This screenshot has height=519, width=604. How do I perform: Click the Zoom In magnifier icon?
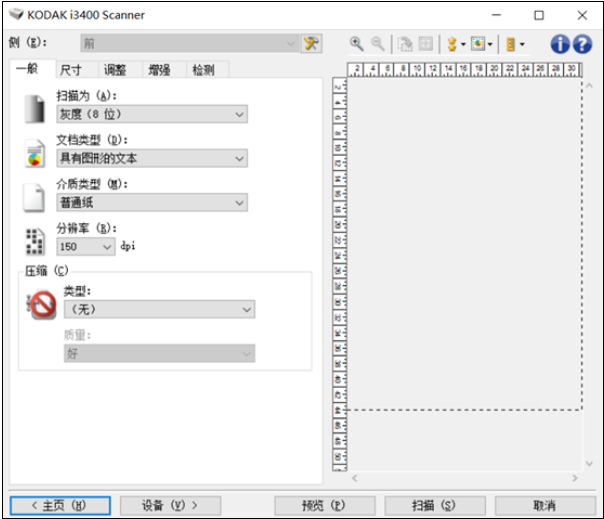pyautogui.click(x=356, y=44)
